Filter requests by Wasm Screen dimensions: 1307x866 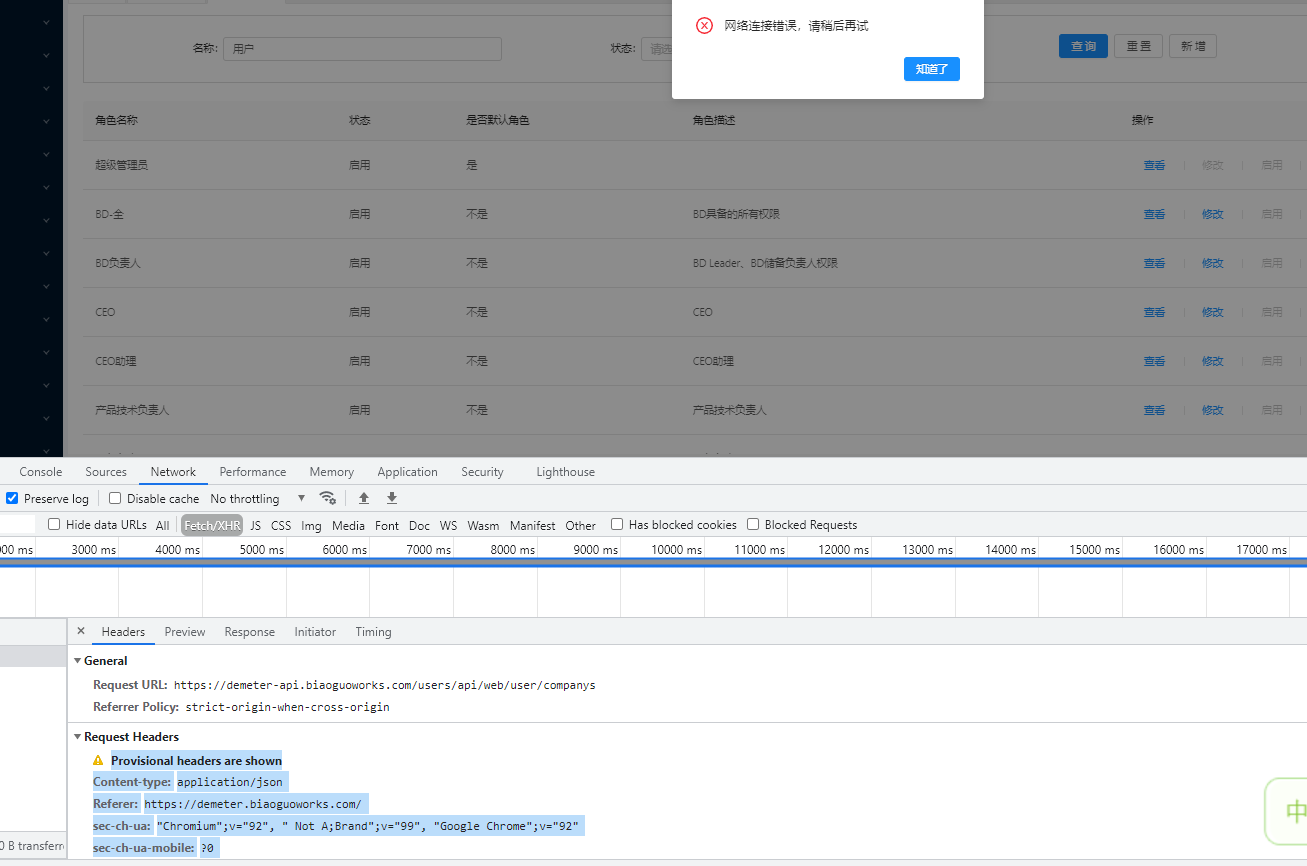483,525
